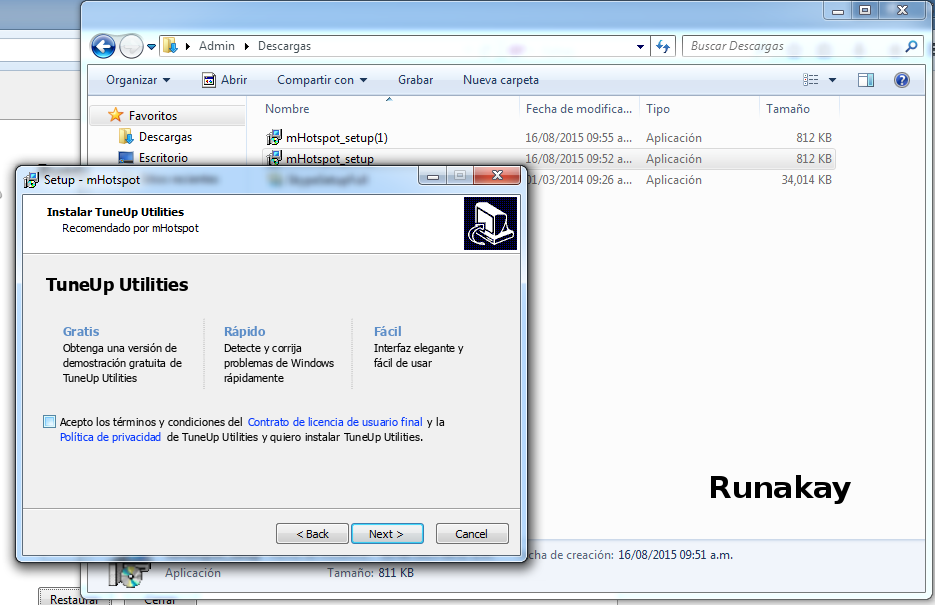
Task: Click Grabar in the Explorer toolbar
Action: [416, 80]
